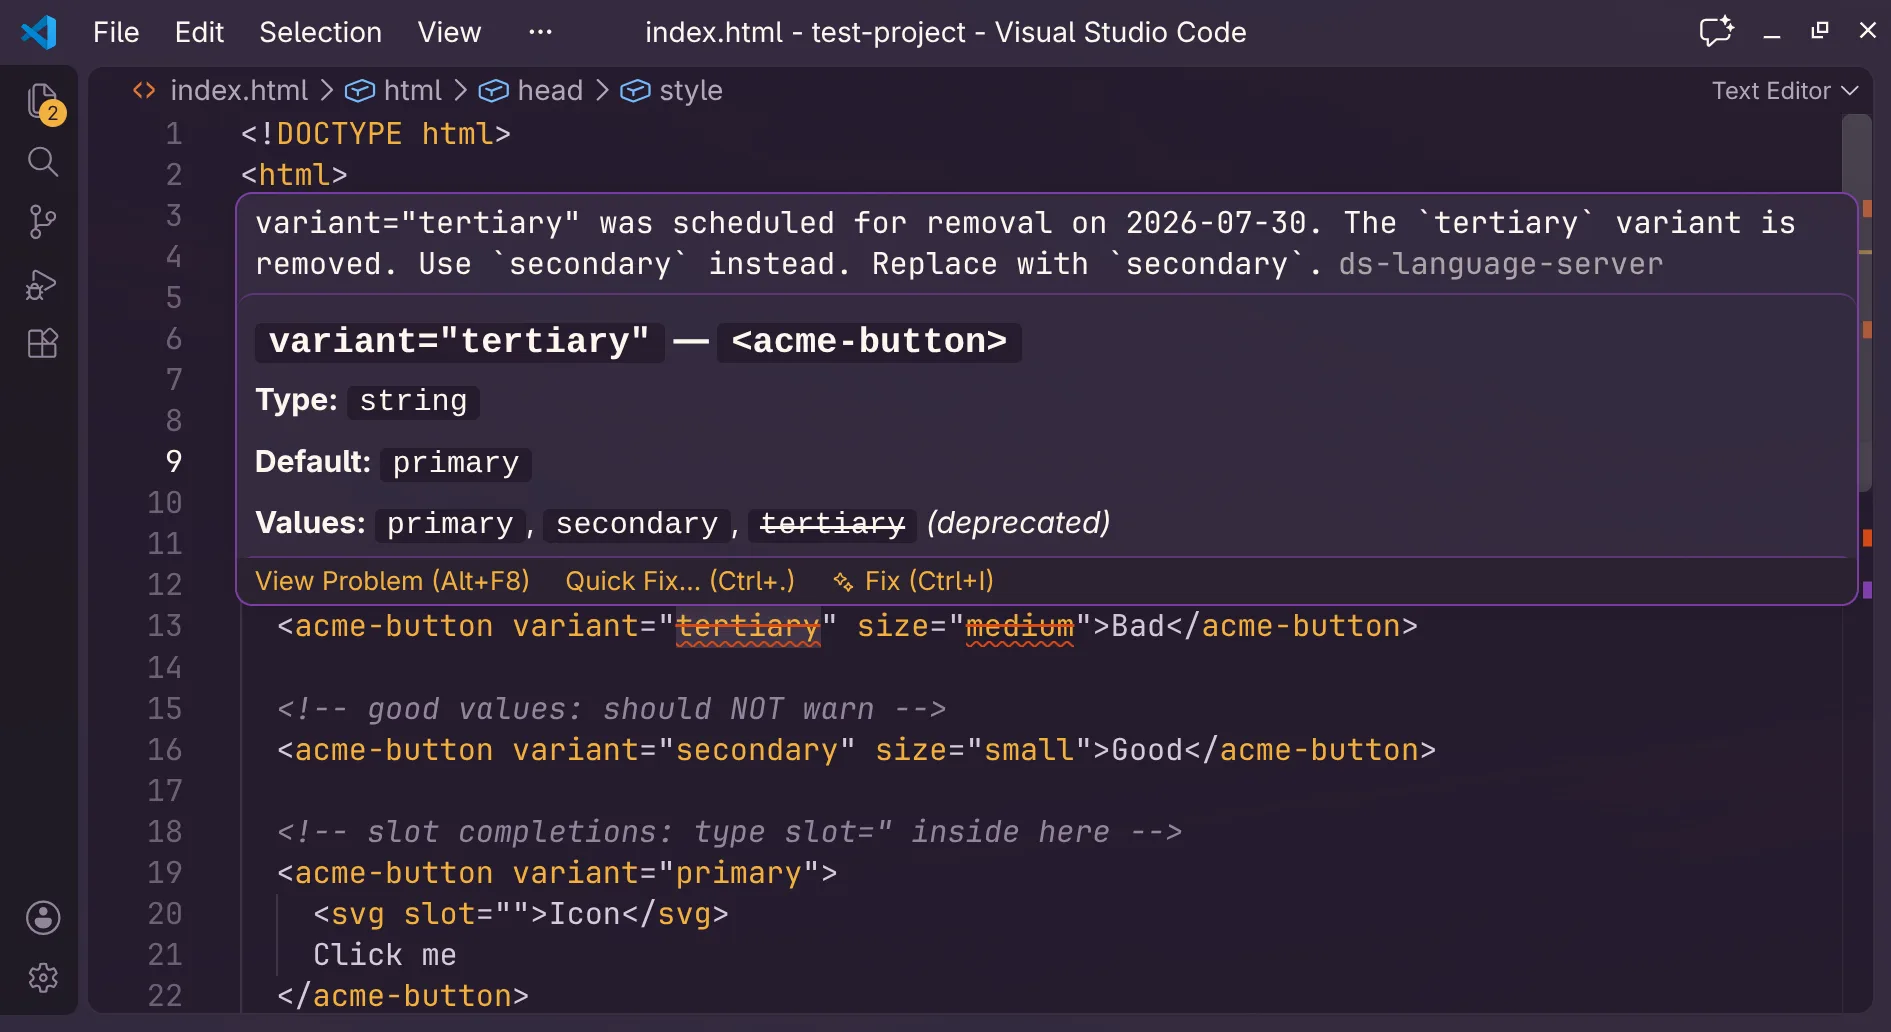Click the 'small' size value on line 16

[x=1029, y=750]
